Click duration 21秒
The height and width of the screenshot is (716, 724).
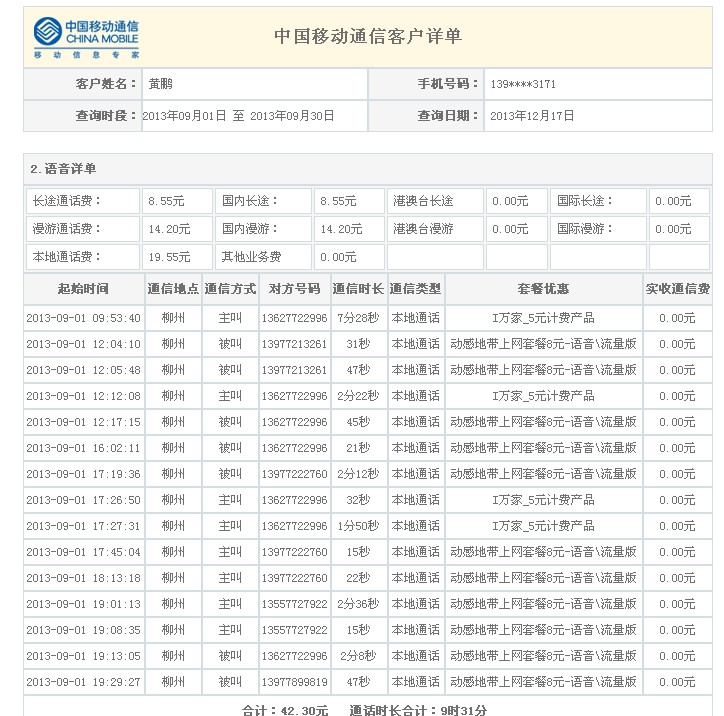coord(358,448)
